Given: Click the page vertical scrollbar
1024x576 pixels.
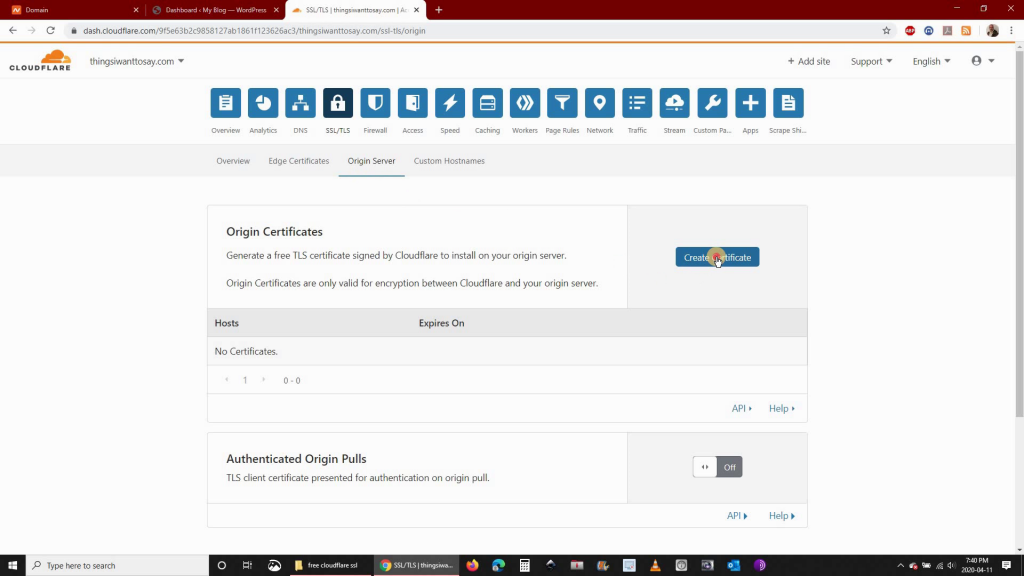Looking at the screenshot, I should pyautogui.click(x=1019, y=235).
